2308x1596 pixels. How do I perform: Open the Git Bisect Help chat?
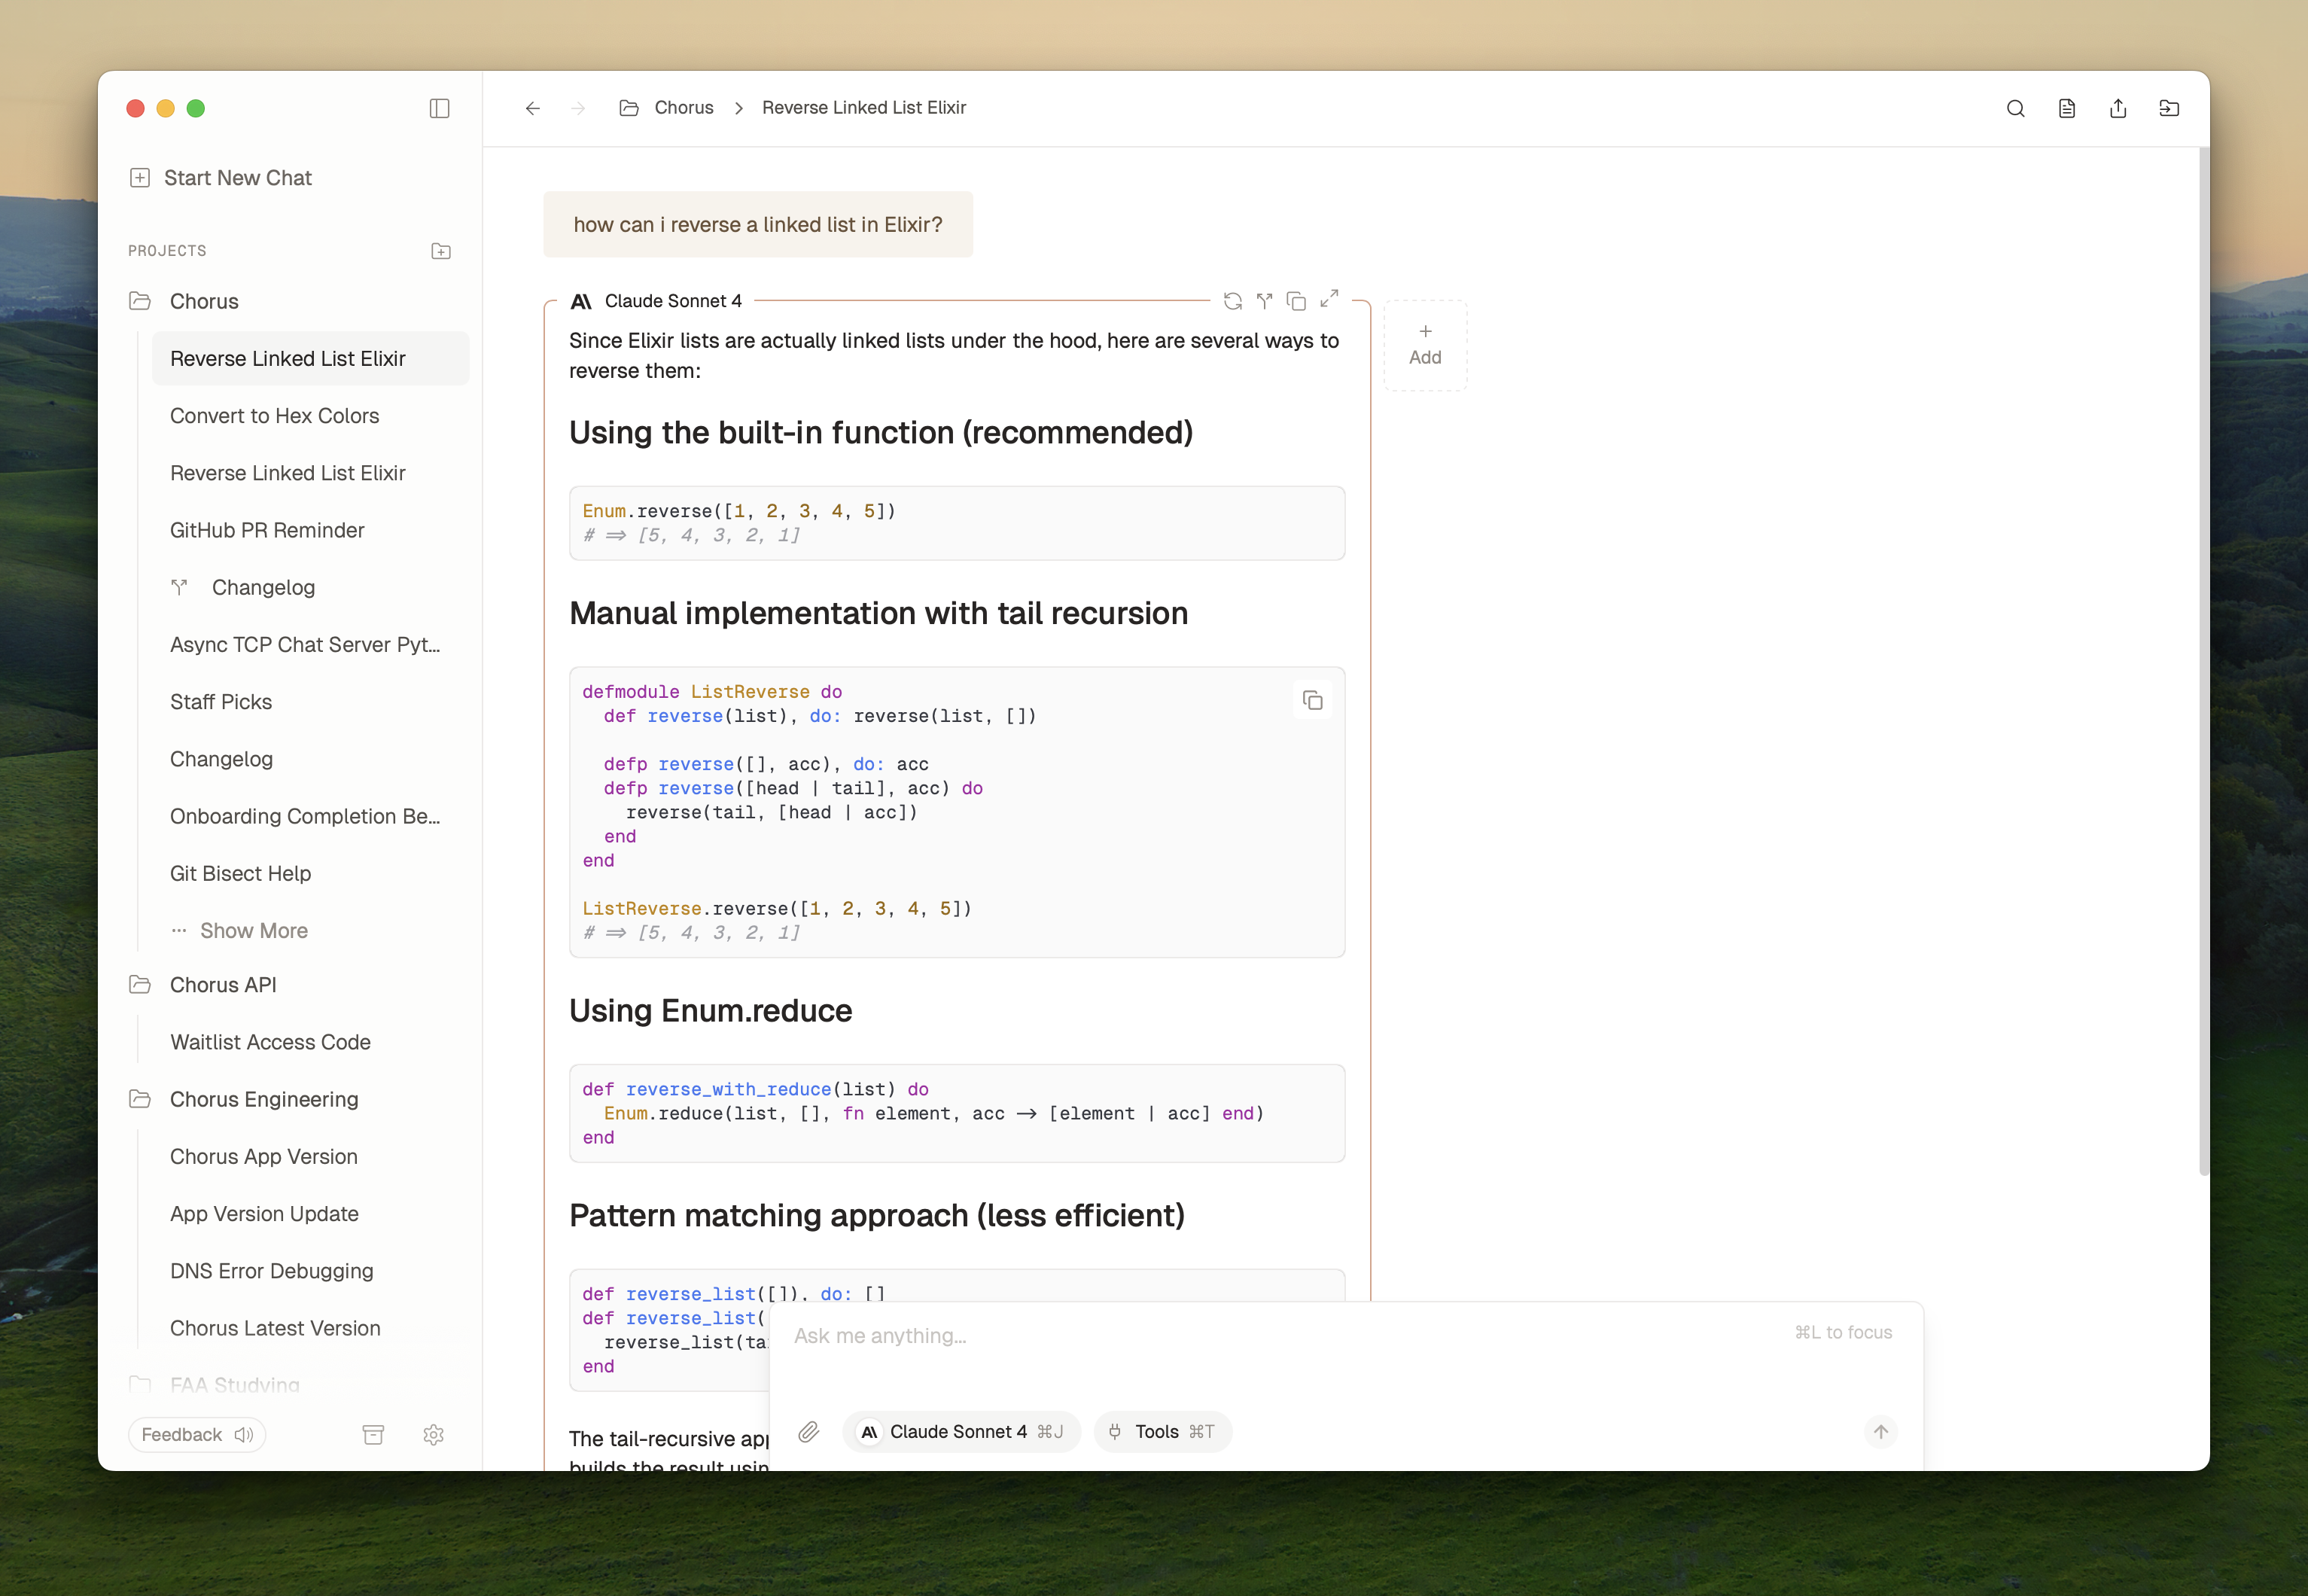tap(240, 874)
